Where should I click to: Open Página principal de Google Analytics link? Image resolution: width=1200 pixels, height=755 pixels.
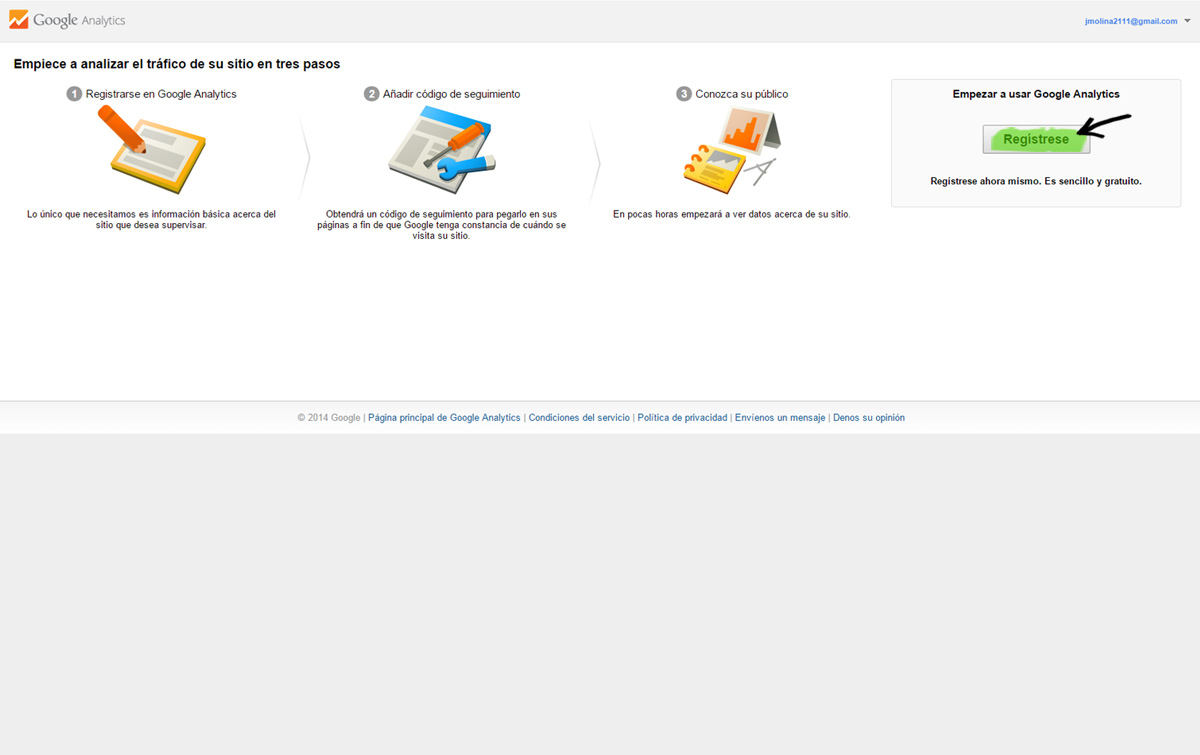tap(444, 418)
